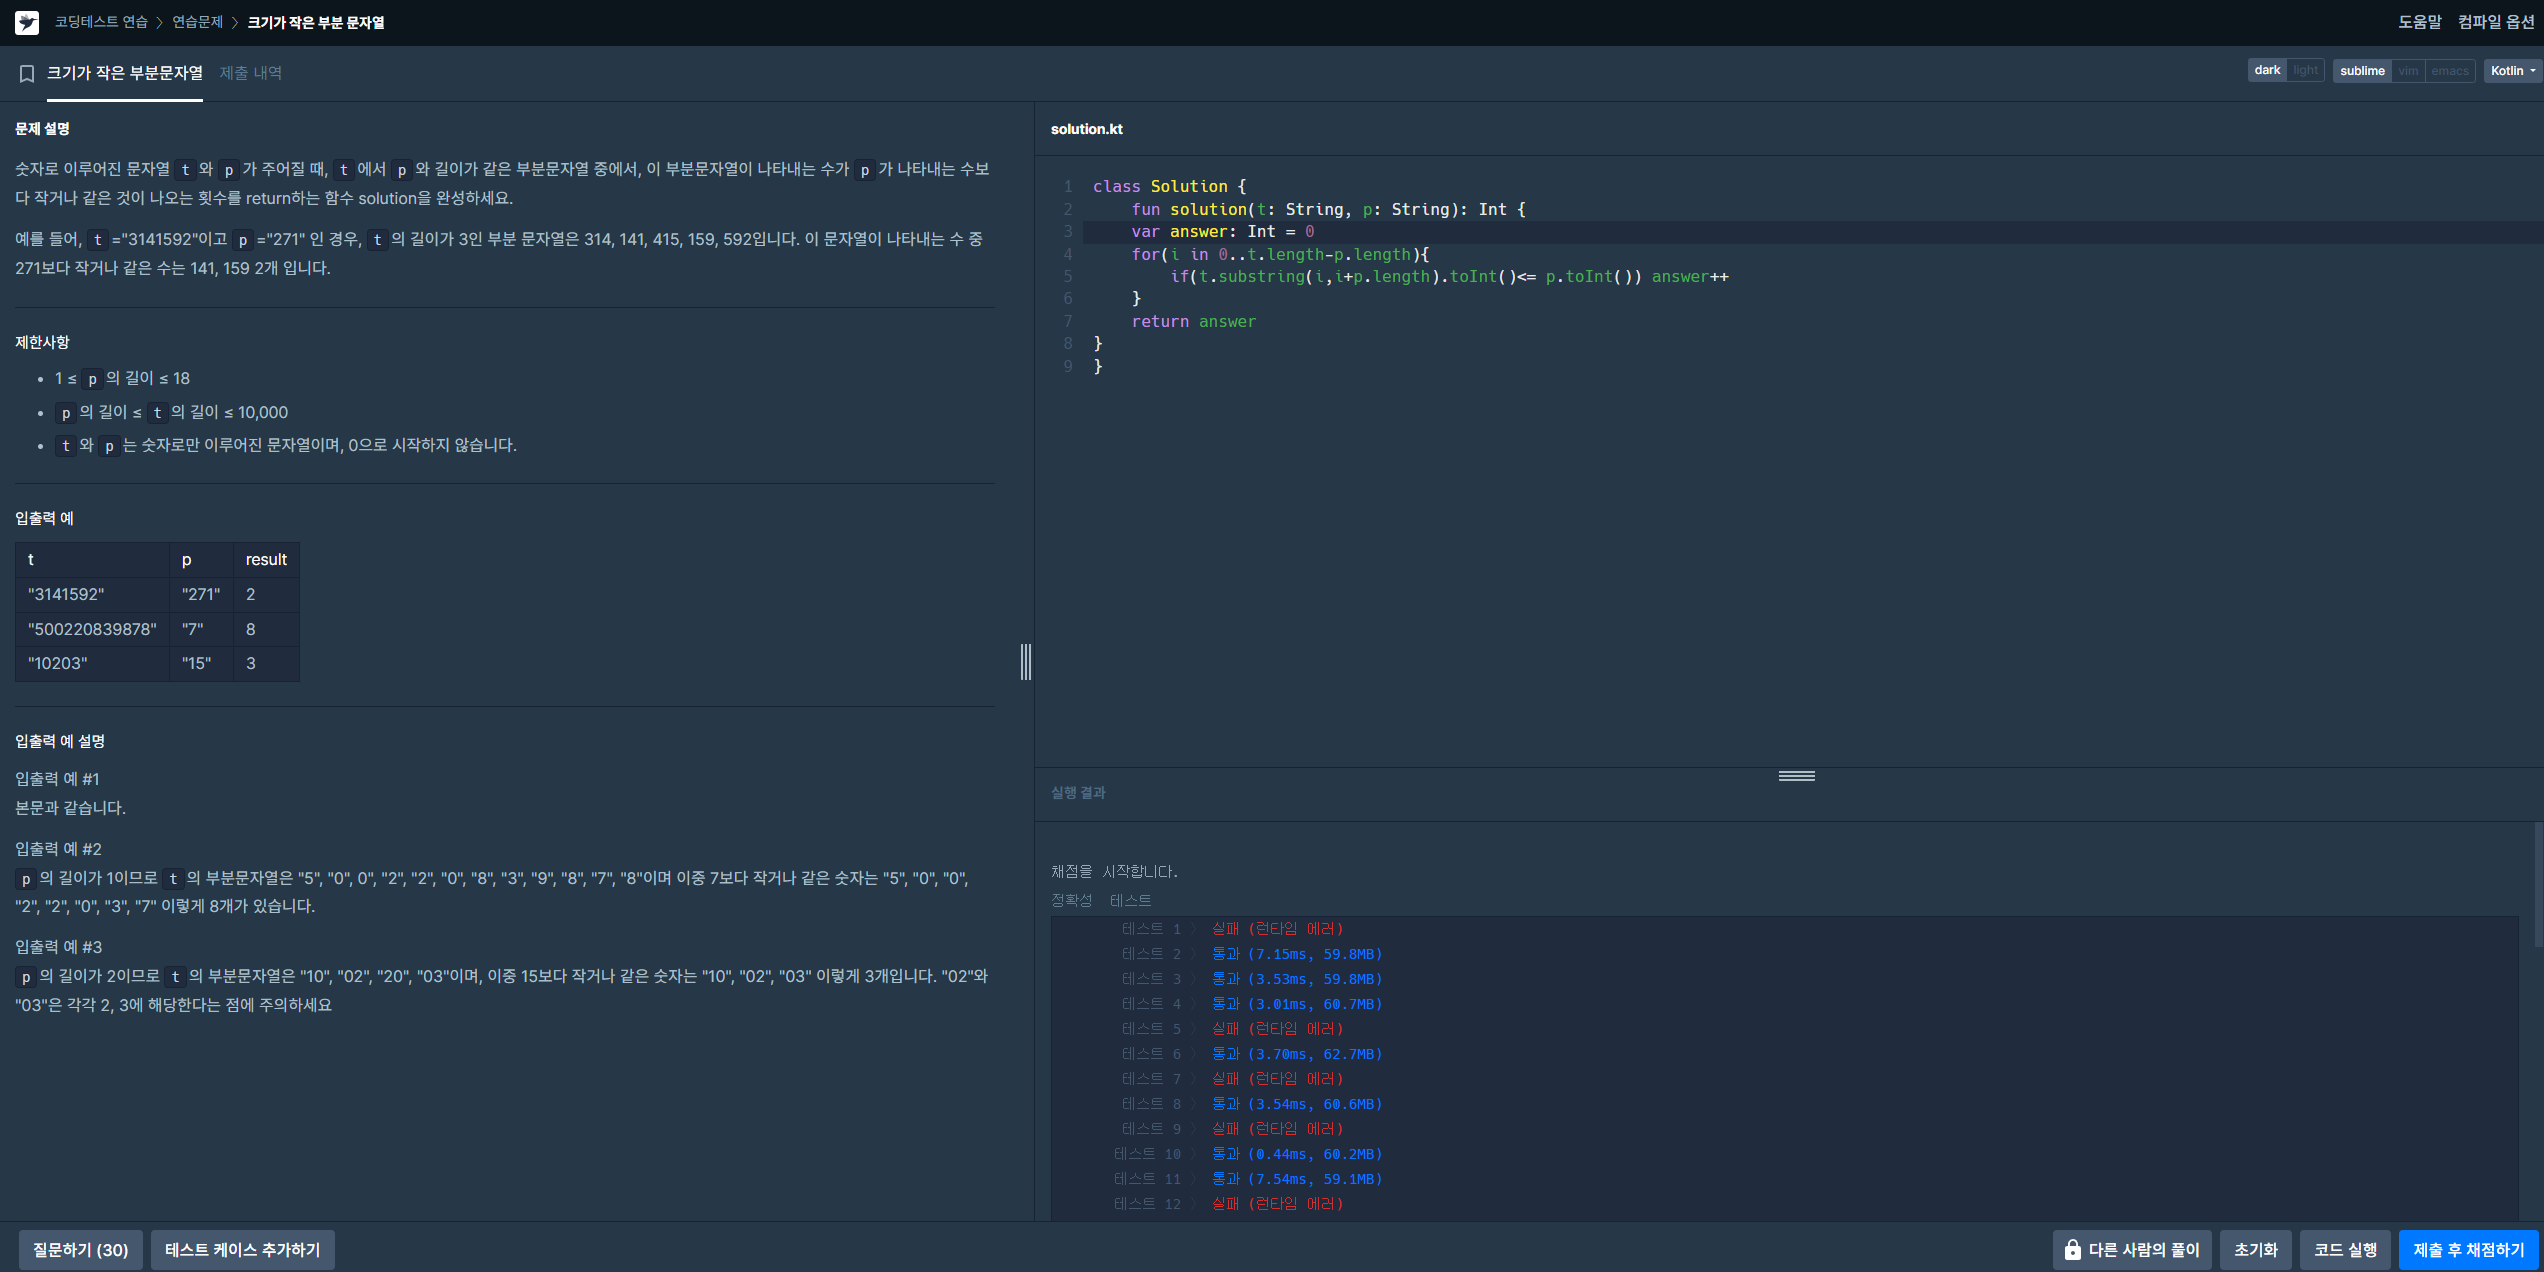2544x1272 pixels.
Task: Select vim keybinding mode
Action: point(2408,70)
